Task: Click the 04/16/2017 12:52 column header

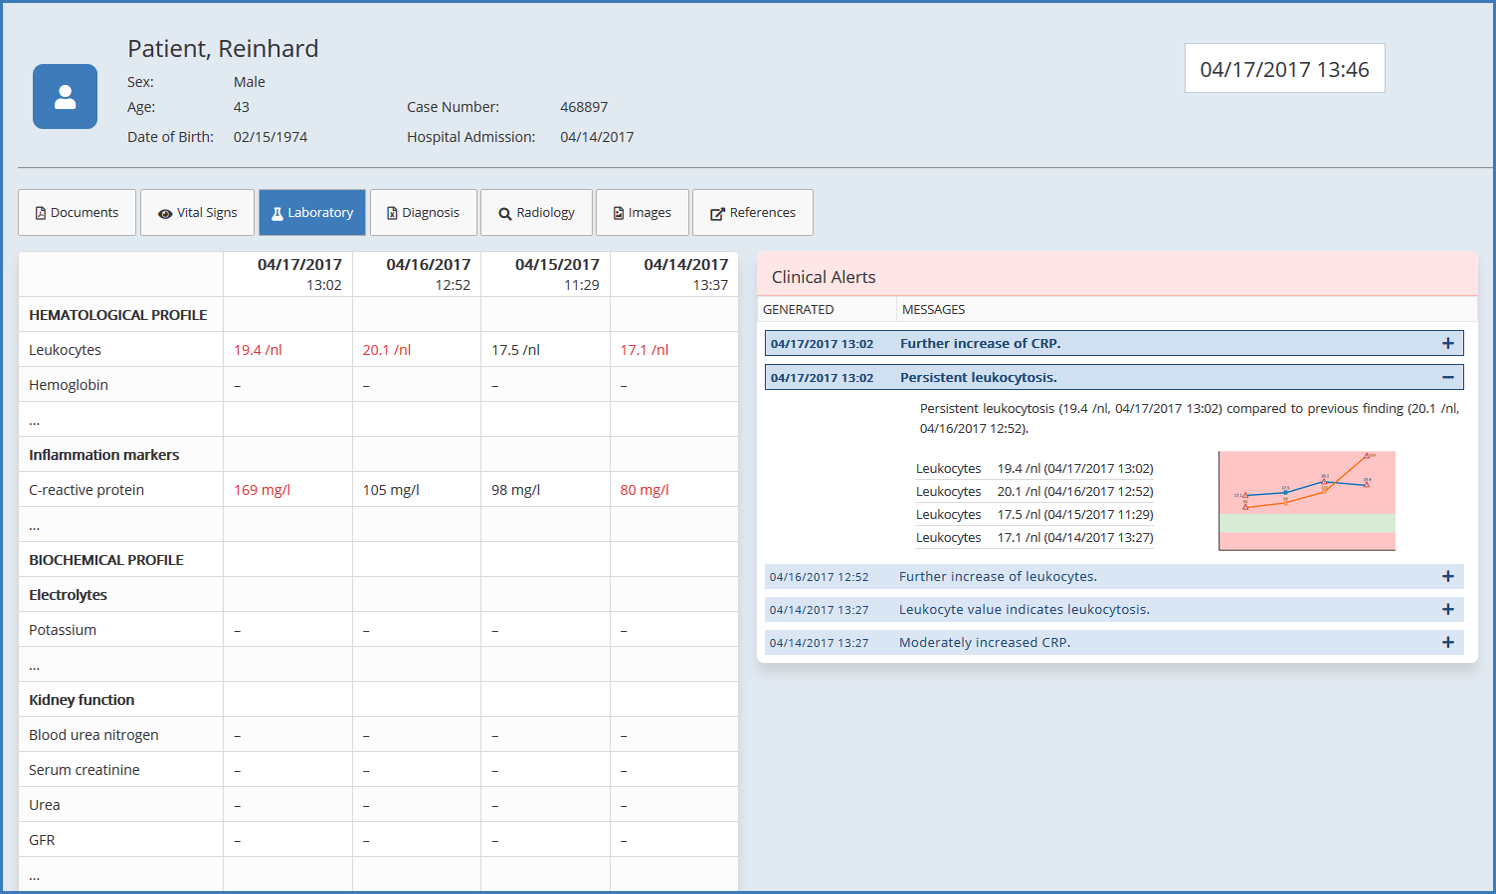Action: 417,274
